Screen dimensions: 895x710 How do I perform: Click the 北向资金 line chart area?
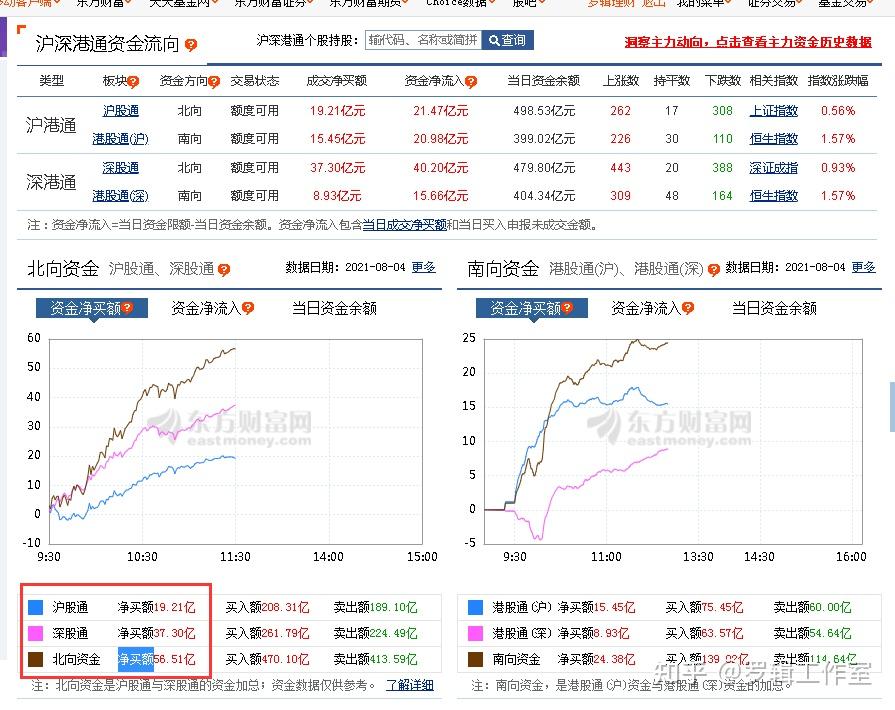236,441
